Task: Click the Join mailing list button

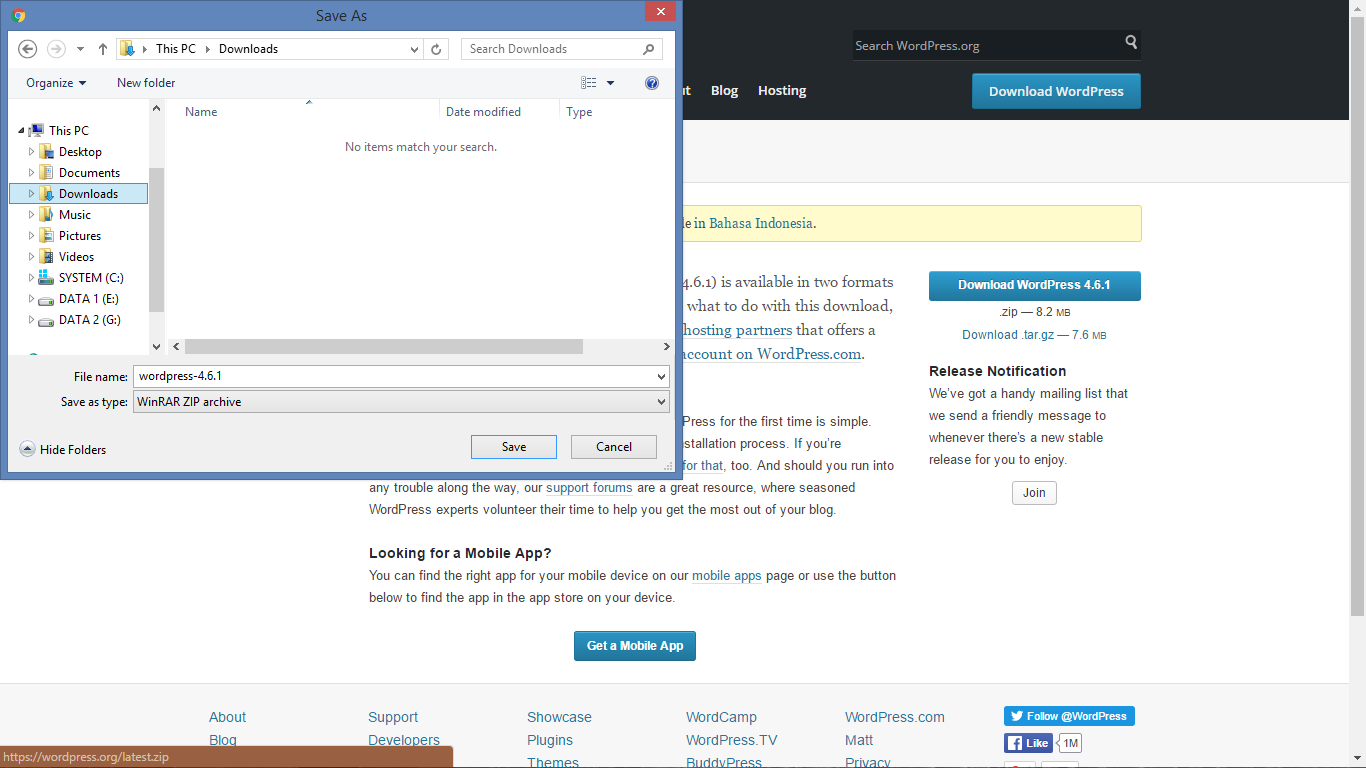Action: 1034,492
